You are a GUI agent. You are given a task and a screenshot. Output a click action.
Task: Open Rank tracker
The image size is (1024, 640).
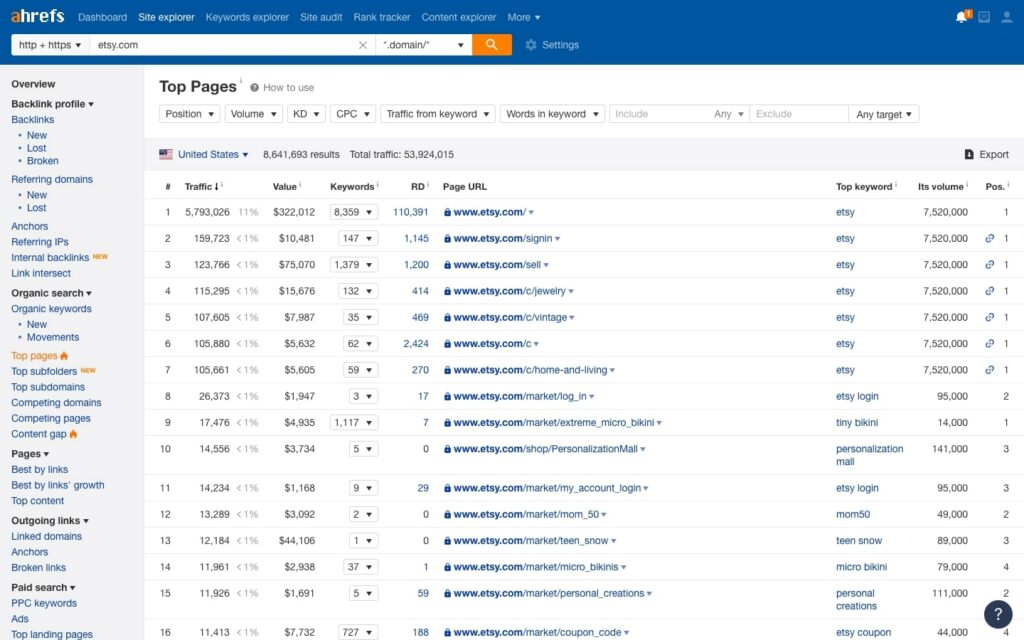[x=382, y=17]
